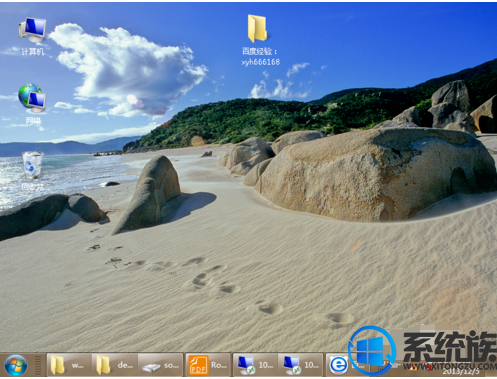Open first '10...' remote desktop taskbar item
The height and width of the screenshot is (379, 497).
coord(255,365)
